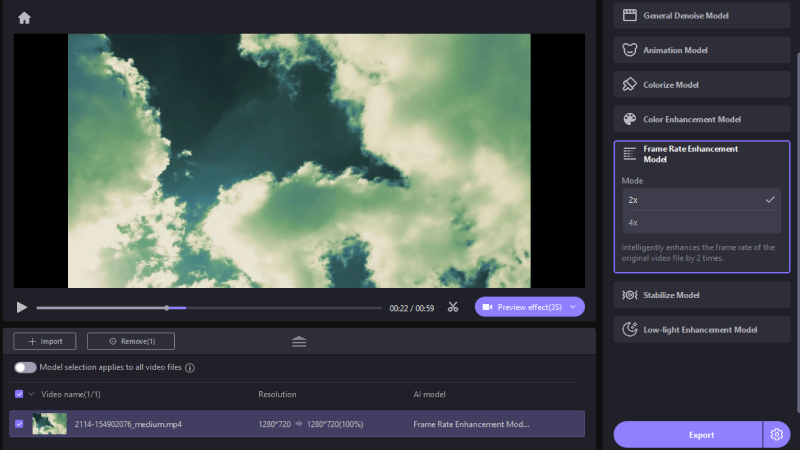Select the Colorize Model icon
This screenshot has width=800, height=450.
[x=630, y=85]
